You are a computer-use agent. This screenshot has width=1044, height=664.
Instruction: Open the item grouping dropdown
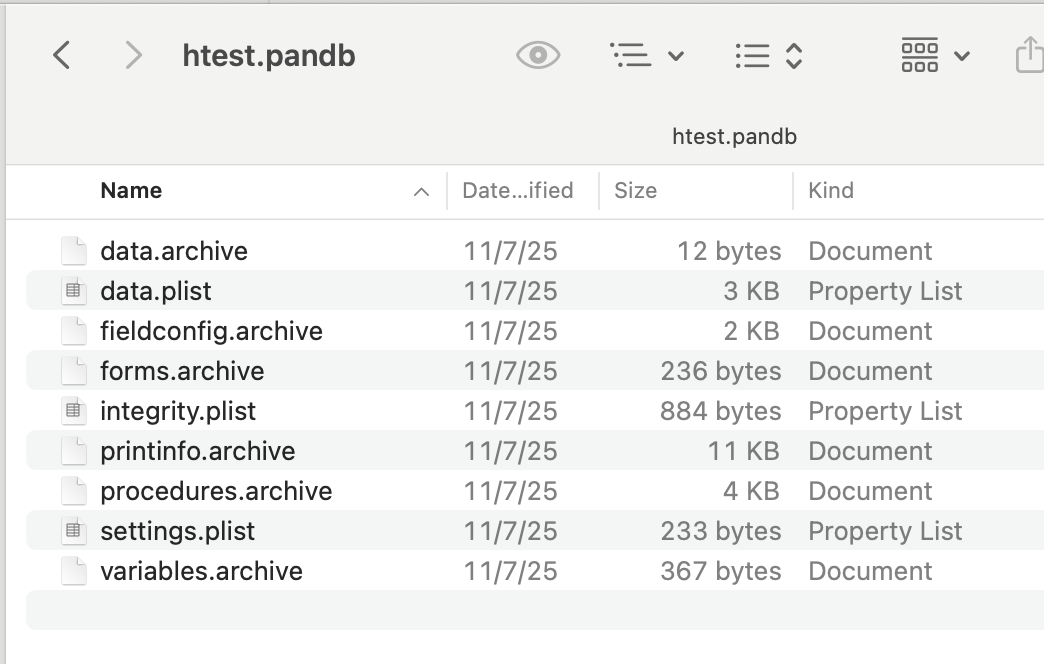[935, 55]
